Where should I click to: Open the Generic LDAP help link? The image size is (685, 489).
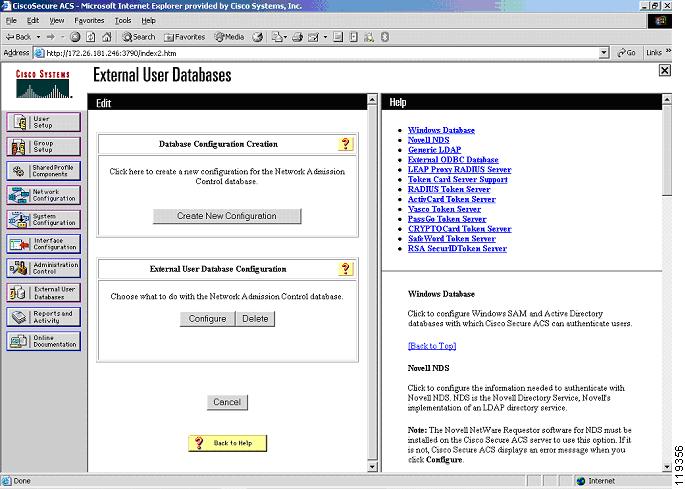point(434,150)
